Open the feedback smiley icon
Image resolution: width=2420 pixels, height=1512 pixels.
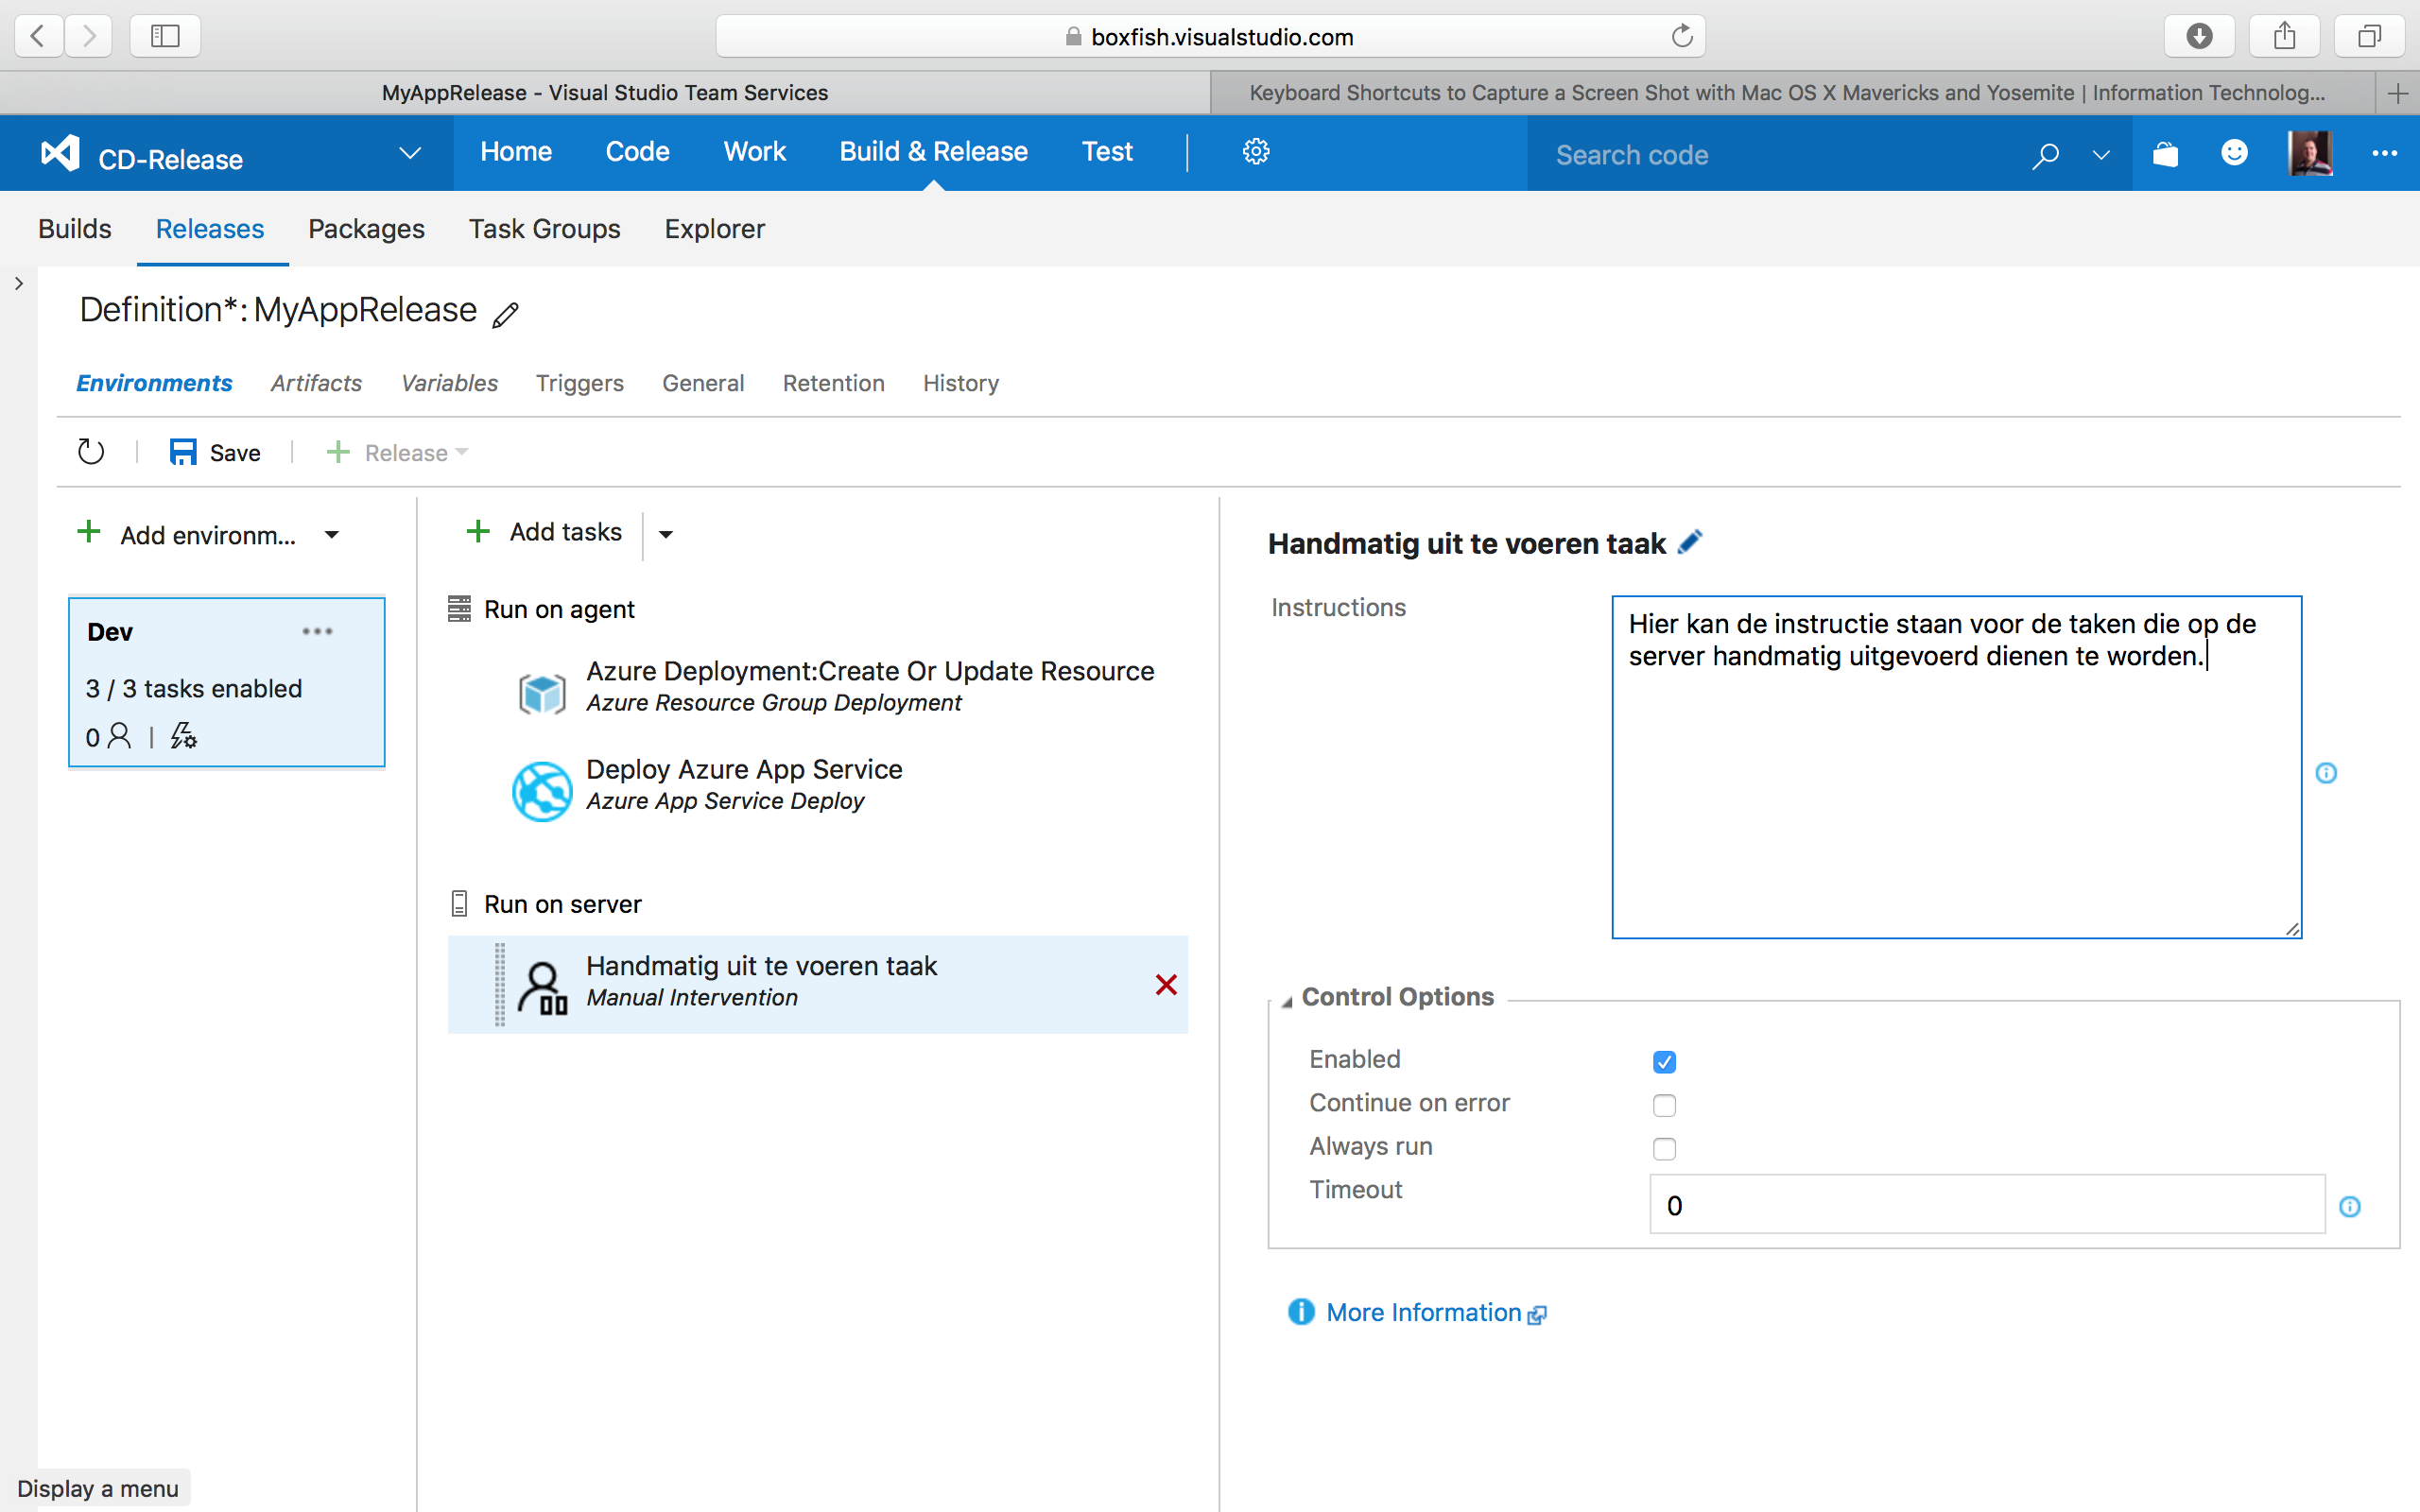pos(2234,153)
